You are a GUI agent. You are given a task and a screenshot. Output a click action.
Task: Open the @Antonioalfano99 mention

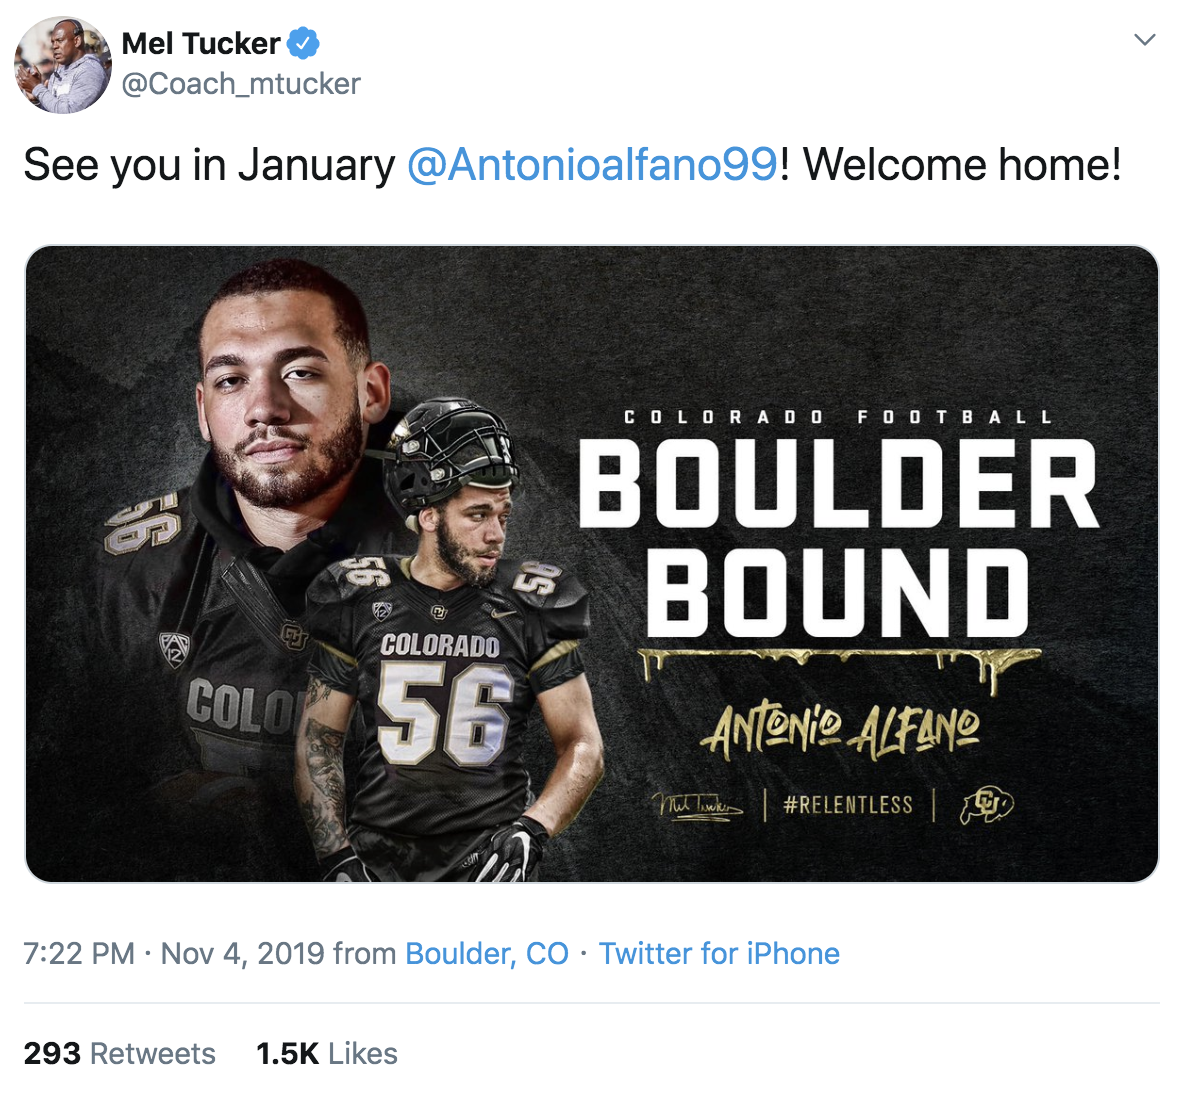(593, 164)
